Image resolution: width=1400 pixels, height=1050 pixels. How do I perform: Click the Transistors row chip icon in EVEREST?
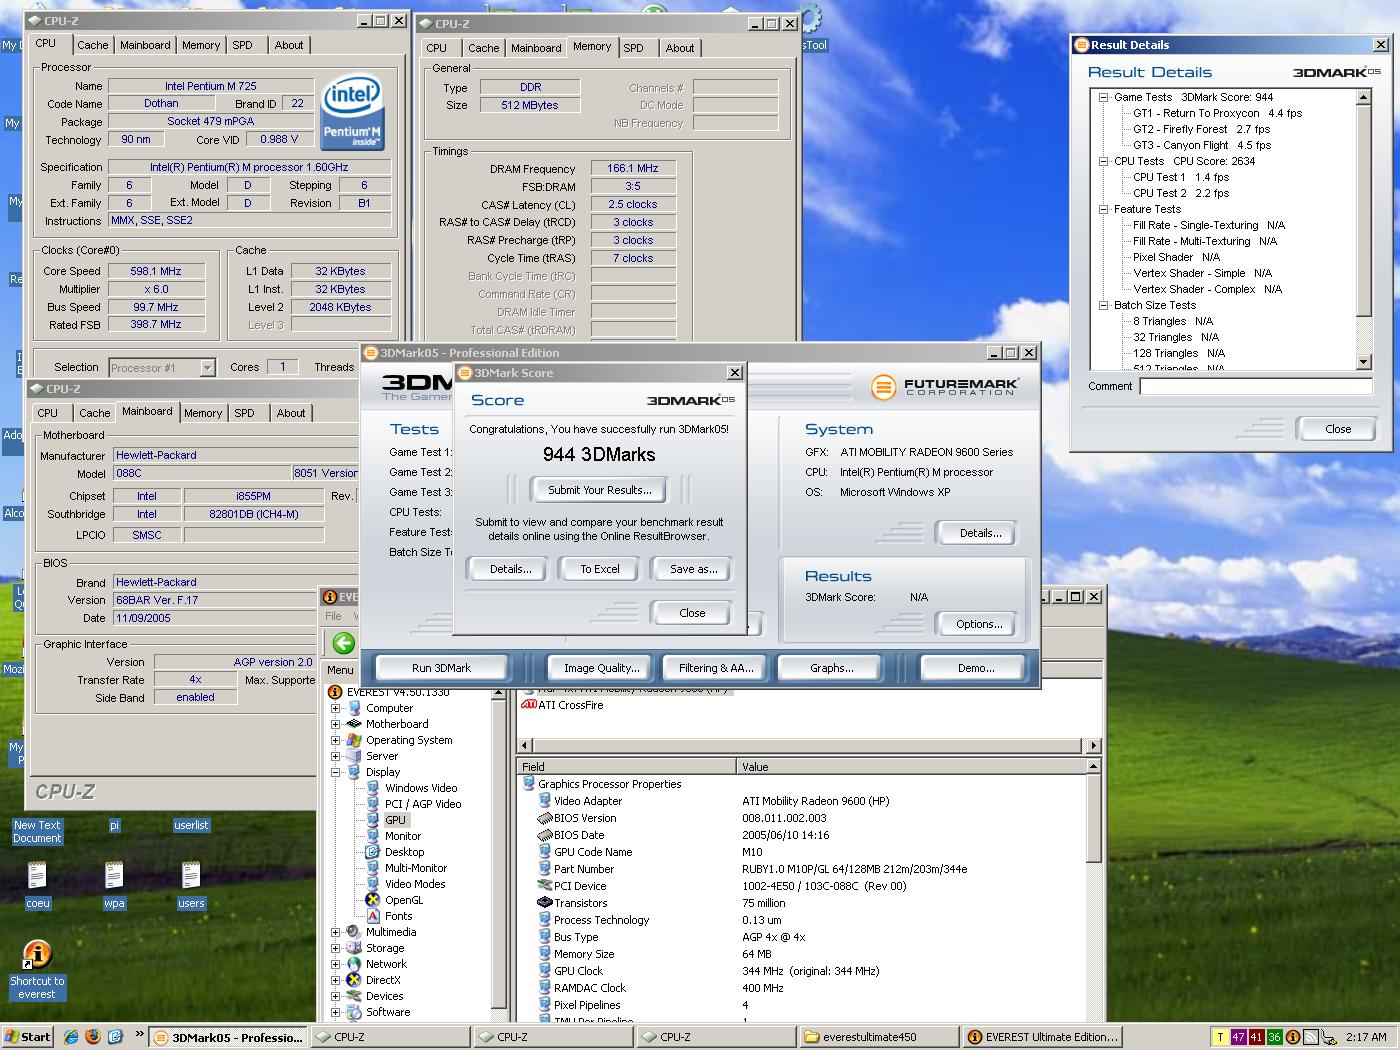coord(545,903)
